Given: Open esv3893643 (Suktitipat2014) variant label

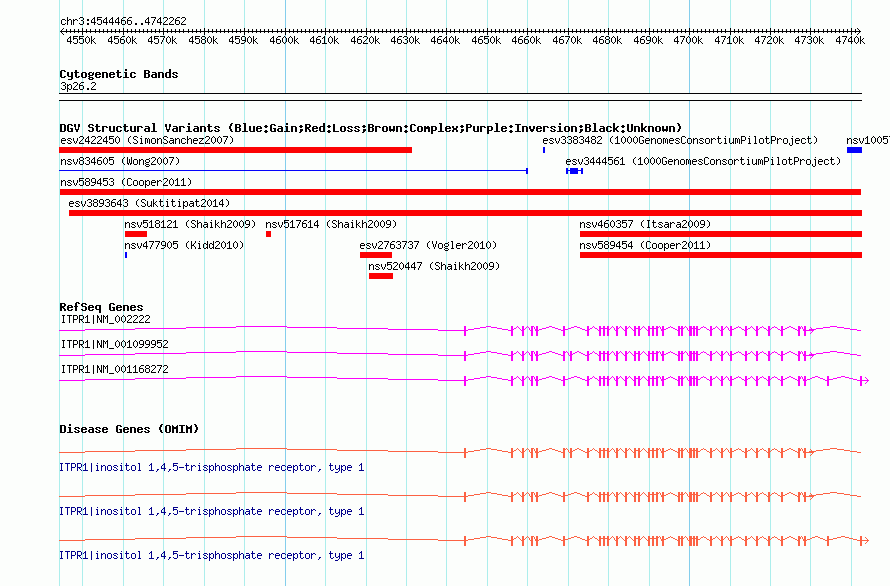Looking at the screenshot, I should (x=149, y=203).
